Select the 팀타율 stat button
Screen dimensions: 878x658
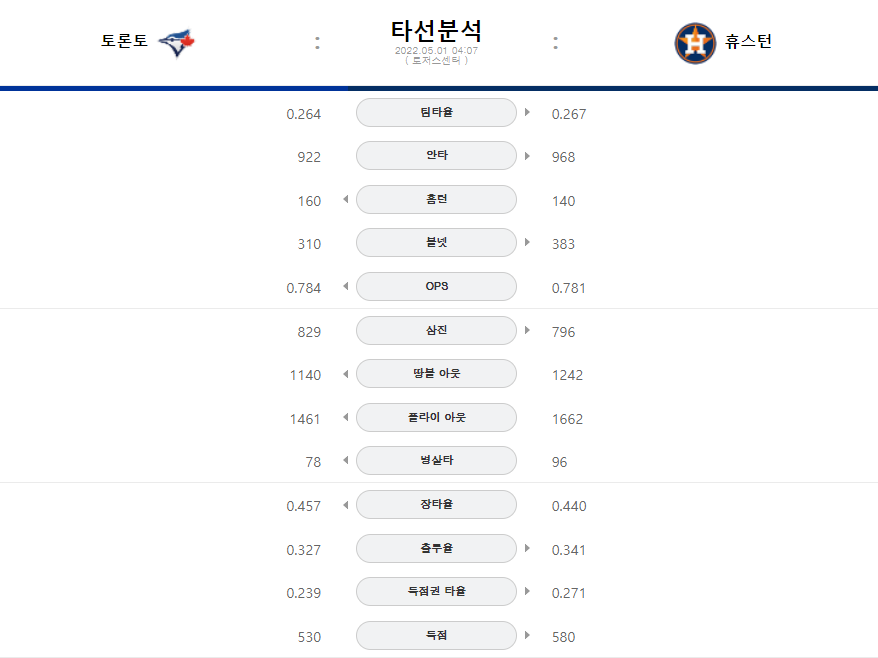click(x=436, y=113)
